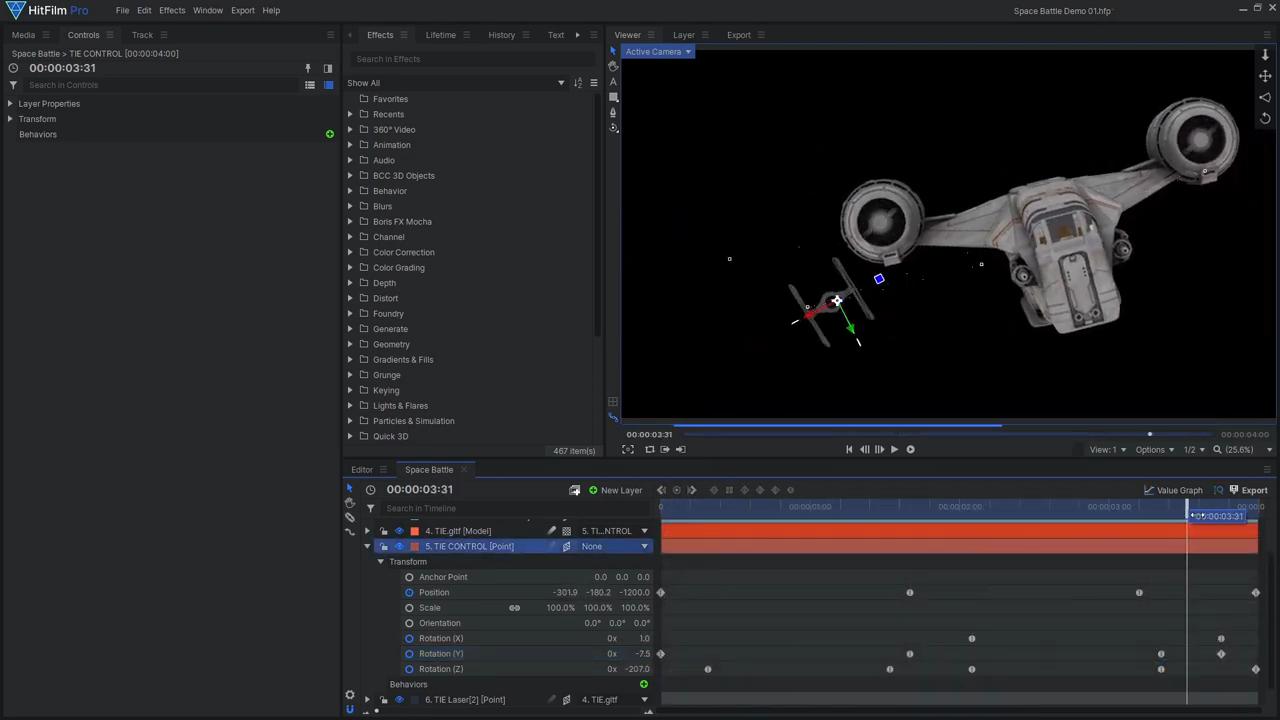Open the viewer Options dropdown
This screenshot has height=720, width=1280.
1155,450
